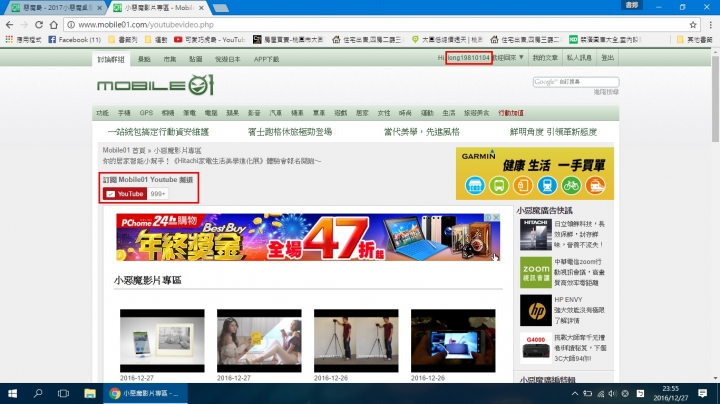
Task: Open the Action Center notification icon
Action: pos(702,393)
